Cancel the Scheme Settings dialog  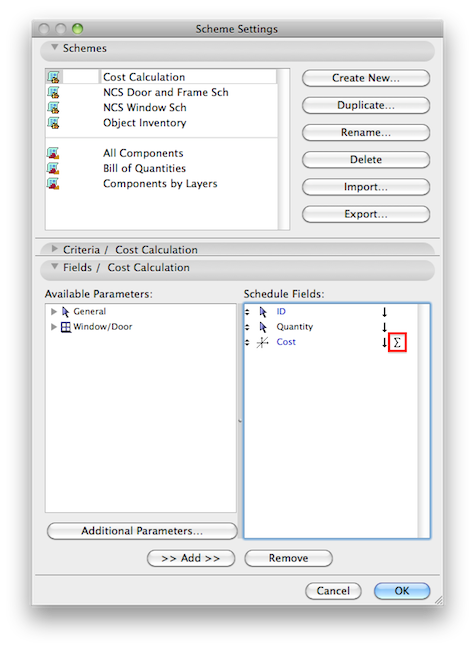(333, 591)
